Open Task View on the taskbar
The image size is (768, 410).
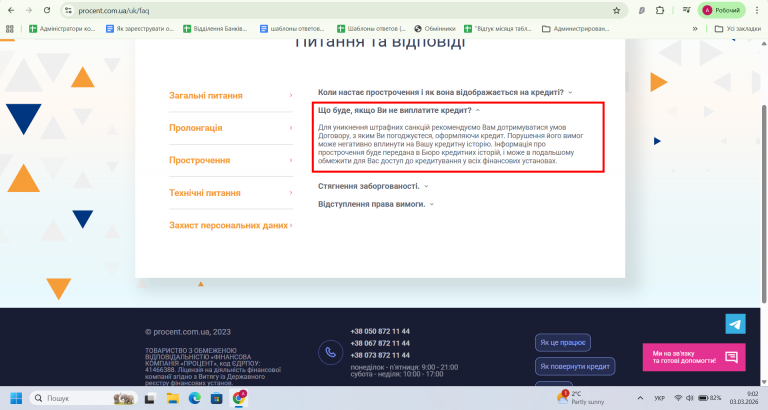coord(149,398)
